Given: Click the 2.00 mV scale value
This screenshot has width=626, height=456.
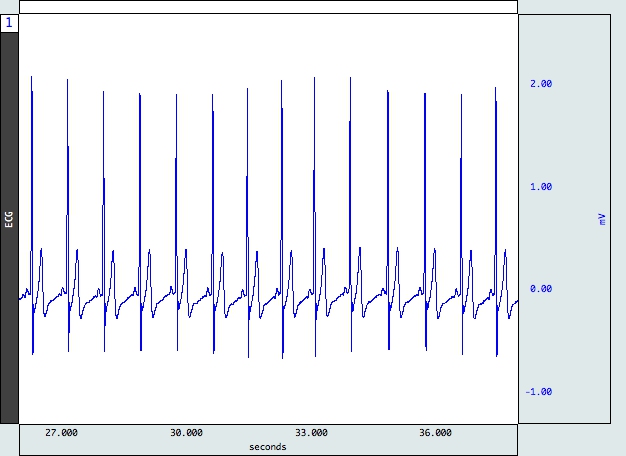Looking at the screenshot, I should coord(541,83).
